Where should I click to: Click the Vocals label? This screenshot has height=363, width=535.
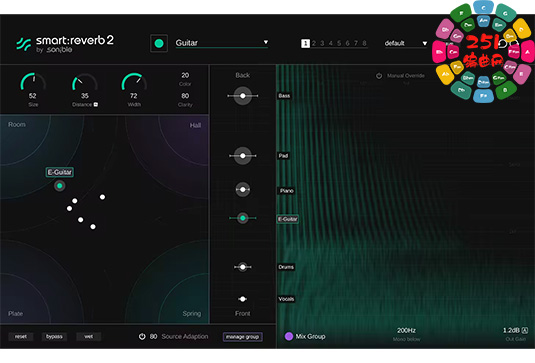coord(286,299)
